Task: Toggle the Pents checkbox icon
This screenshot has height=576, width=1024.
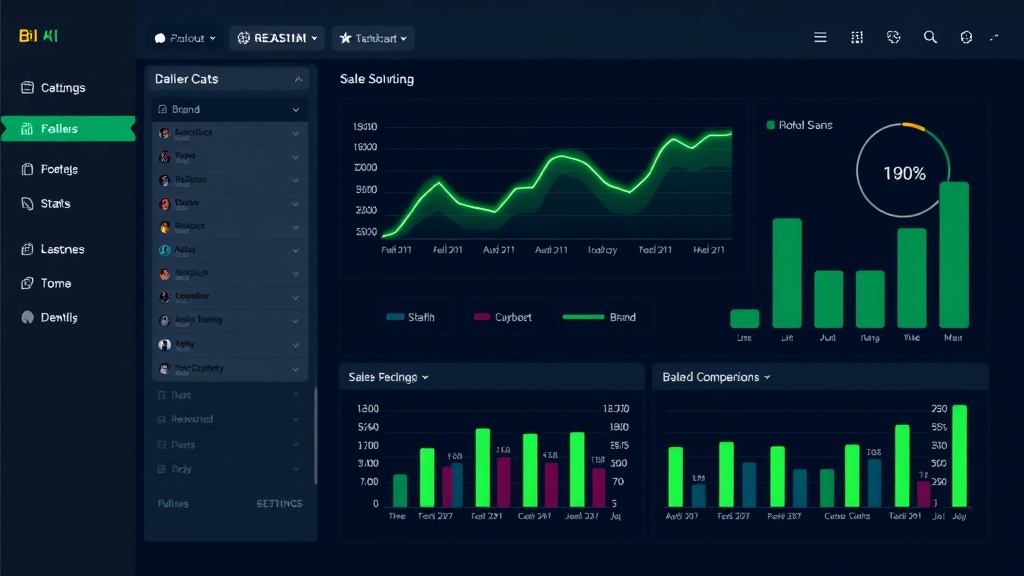Action: pos(161,445)
